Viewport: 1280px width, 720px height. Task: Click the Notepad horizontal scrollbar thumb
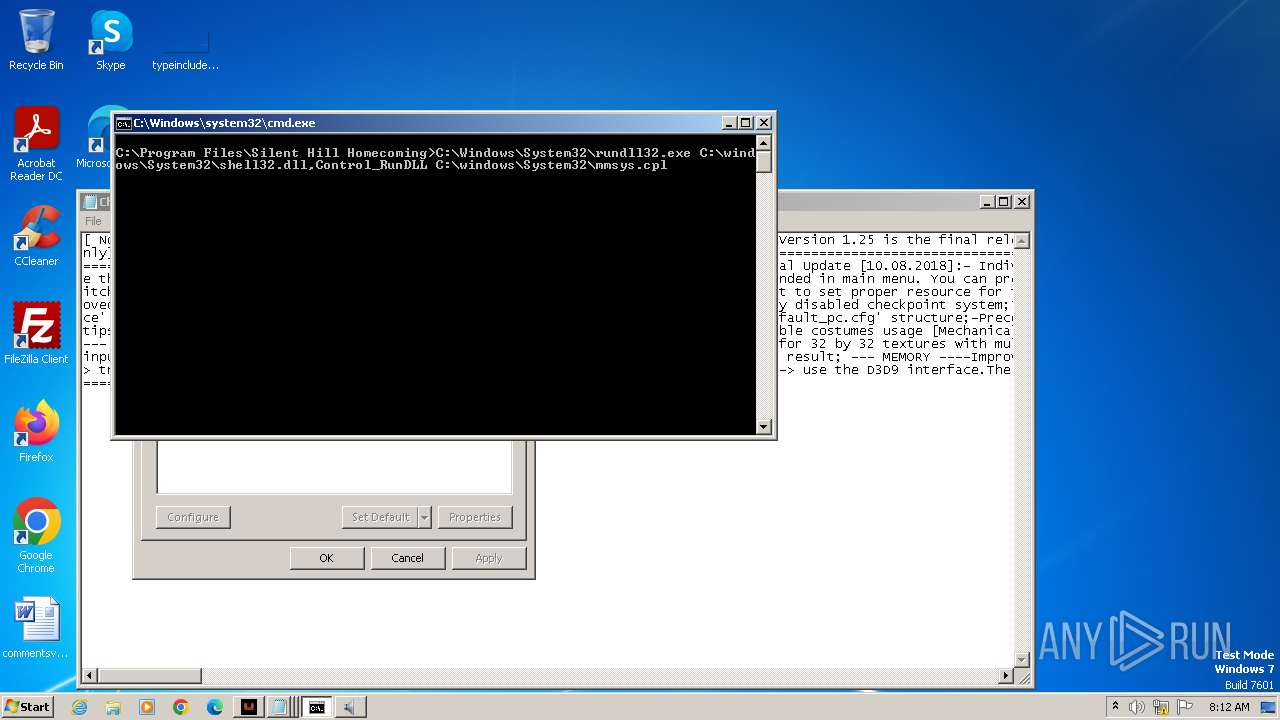(x=150, y=676)
